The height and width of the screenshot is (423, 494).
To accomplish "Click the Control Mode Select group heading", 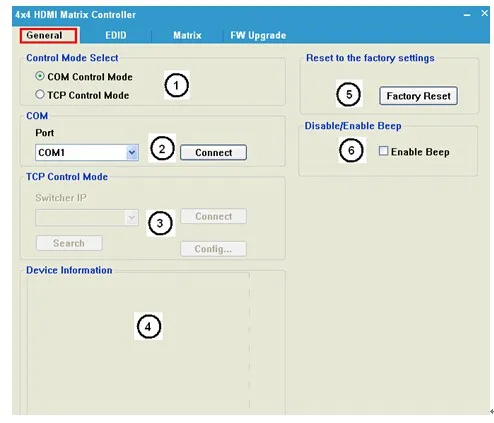I will coord(72,58).
